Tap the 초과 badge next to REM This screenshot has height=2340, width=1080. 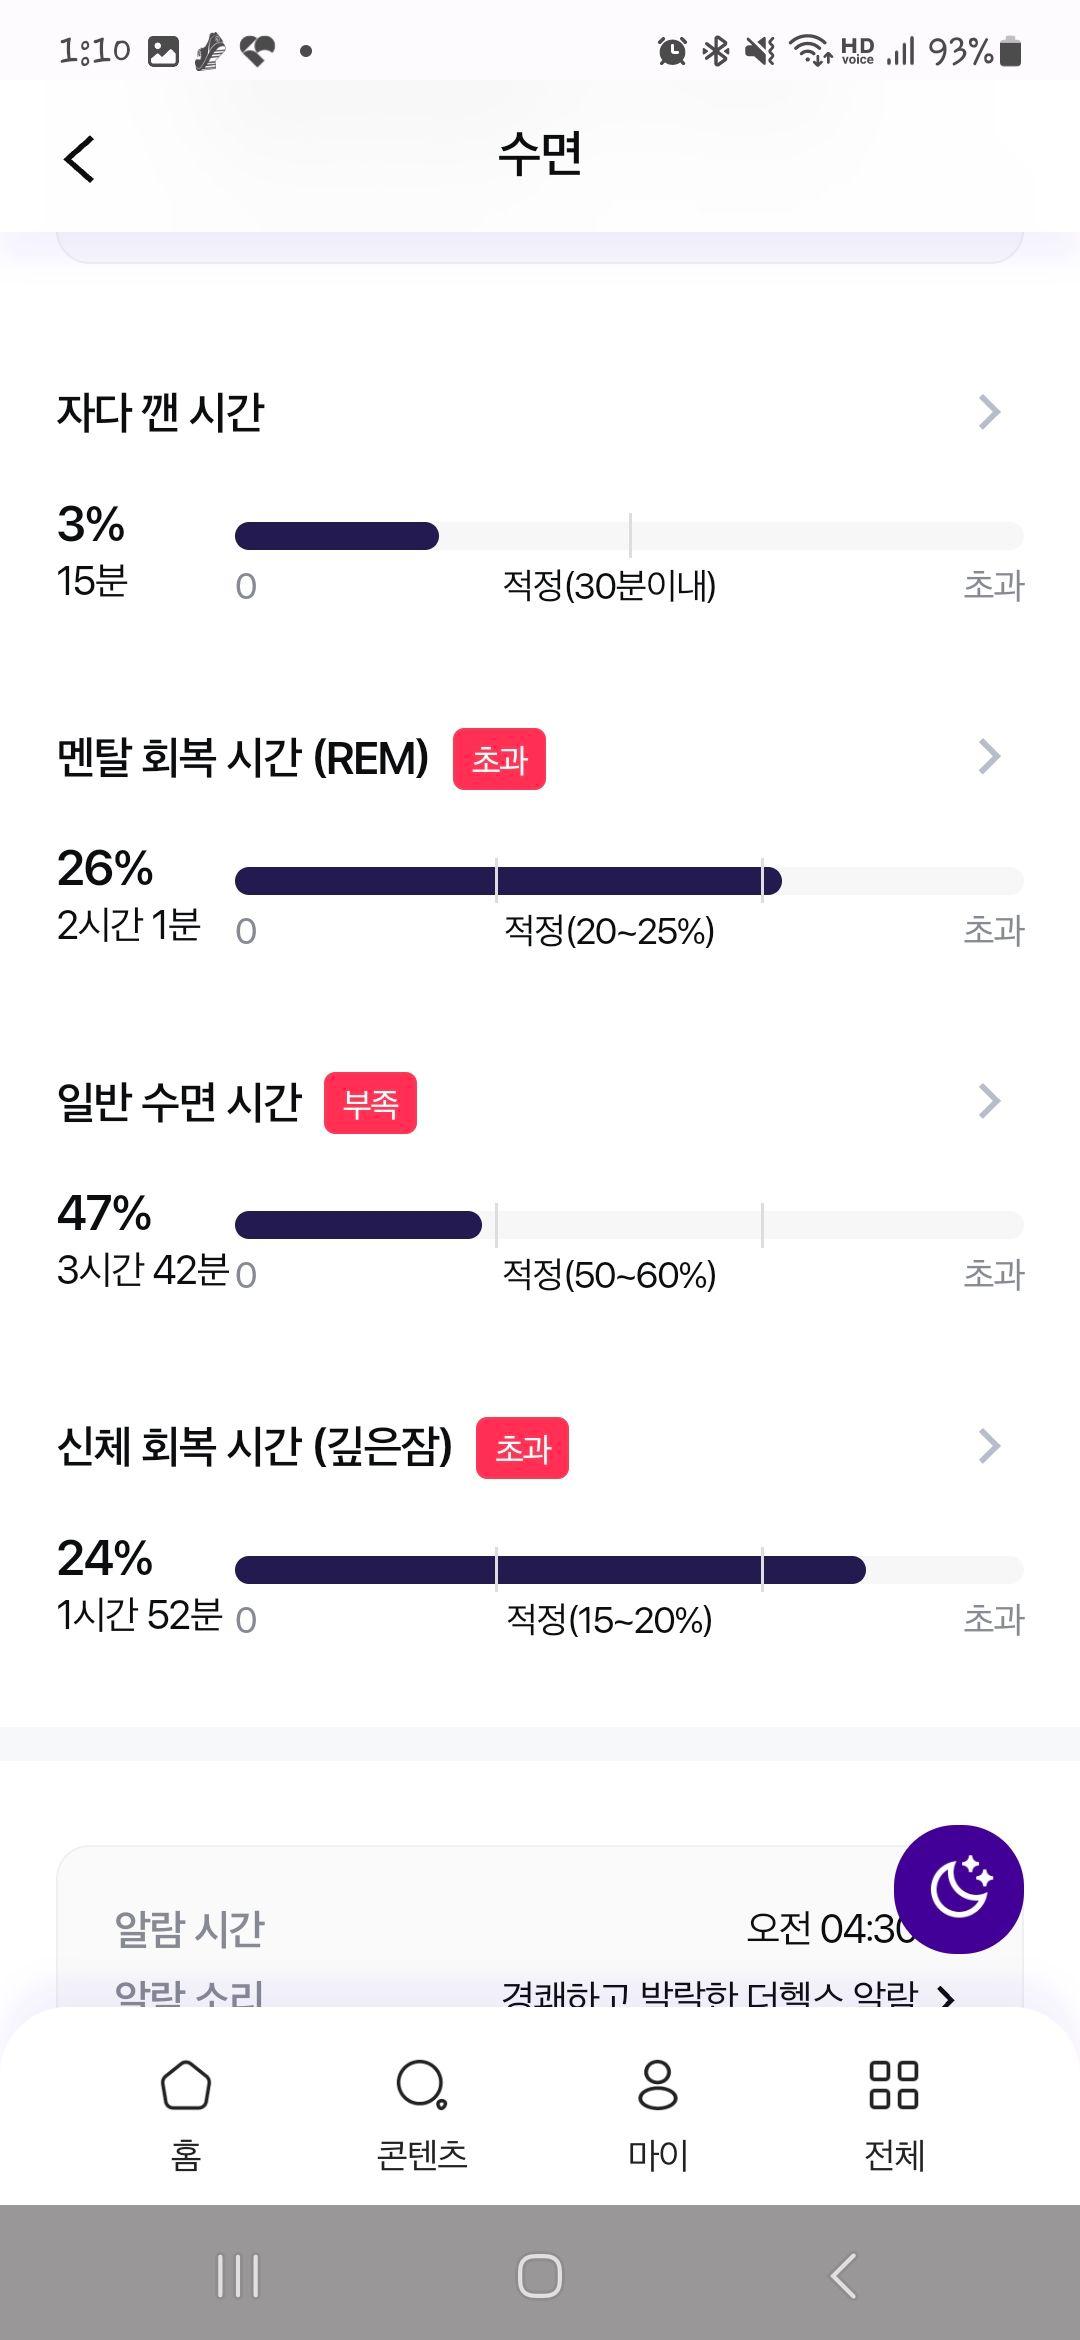499,759
